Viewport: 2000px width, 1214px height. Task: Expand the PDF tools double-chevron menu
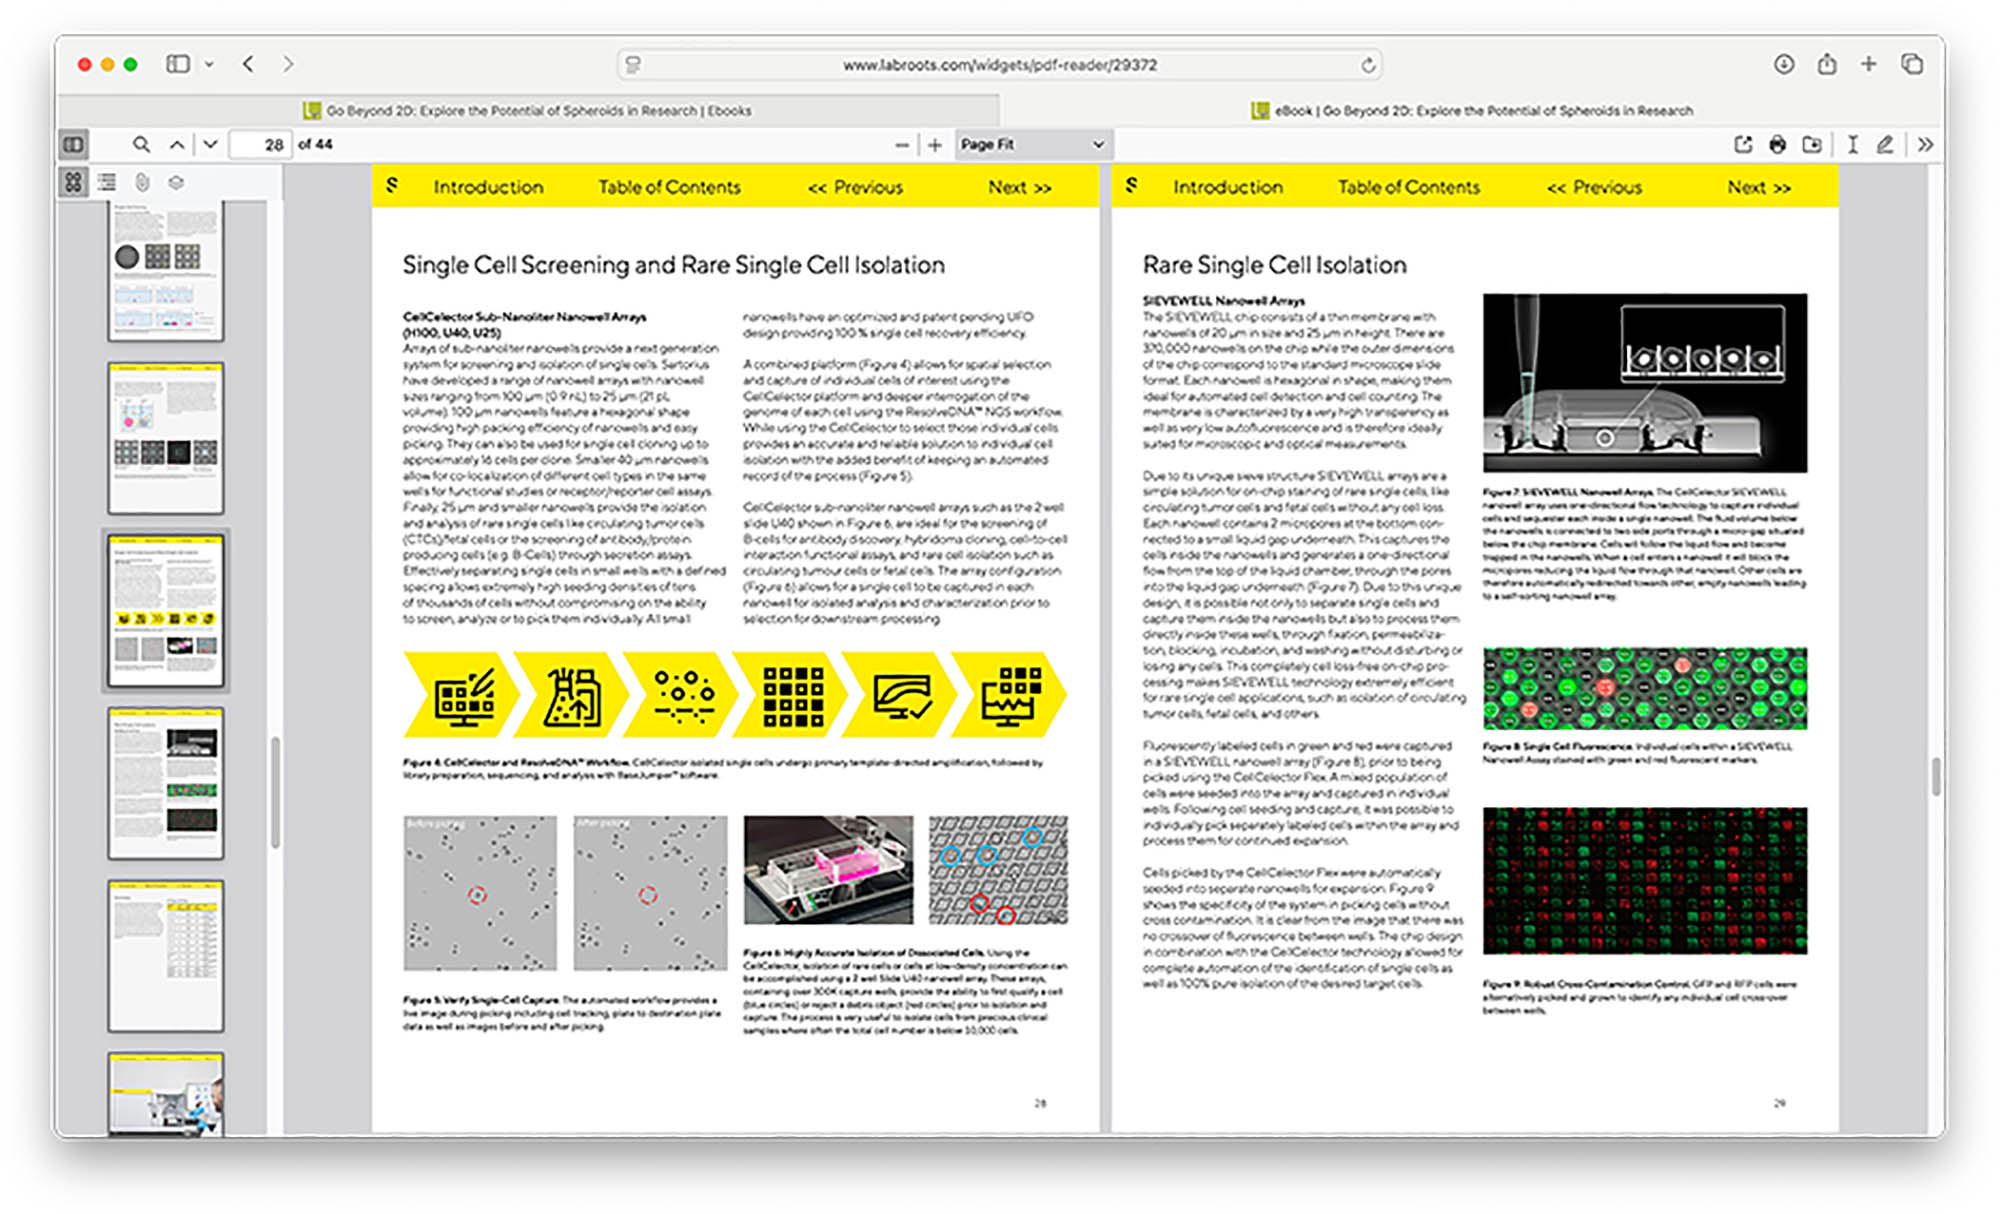tap(1925, 144)
